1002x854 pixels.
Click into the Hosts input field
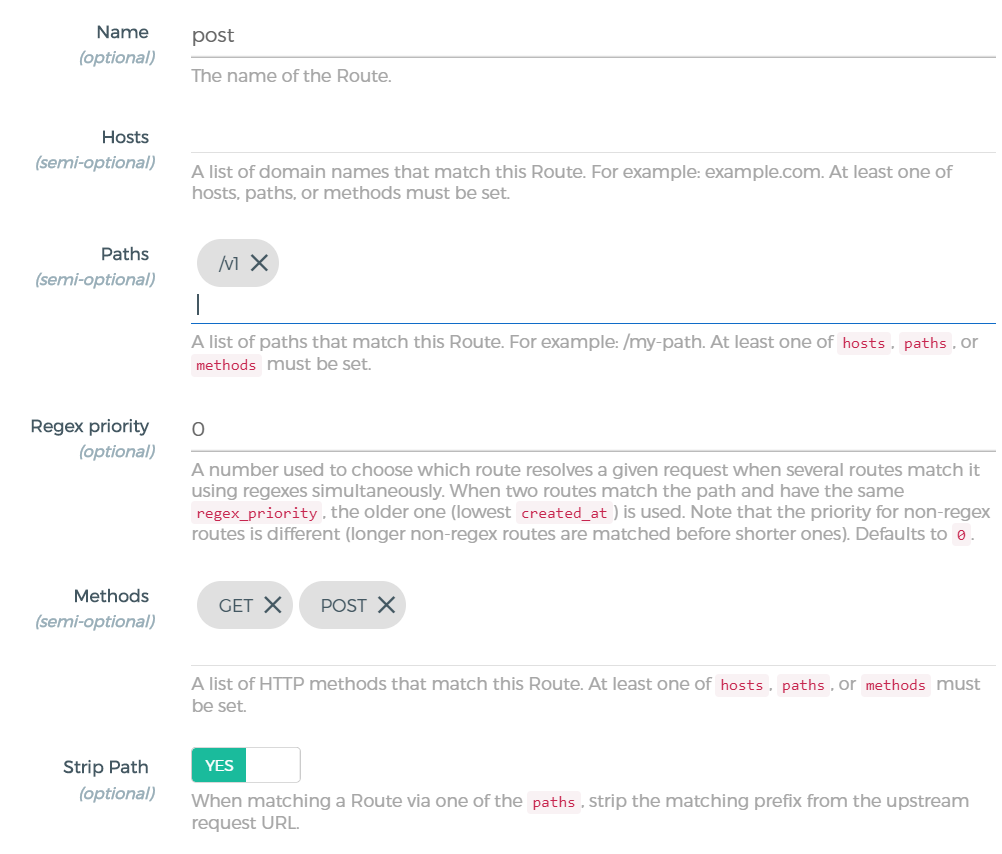(x=592, y=137)
